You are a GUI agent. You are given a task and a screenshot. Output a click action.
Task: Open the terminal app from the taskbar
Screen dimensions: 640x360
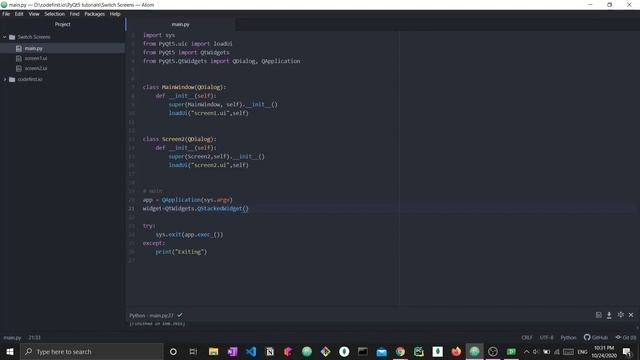tap(362, 351)
